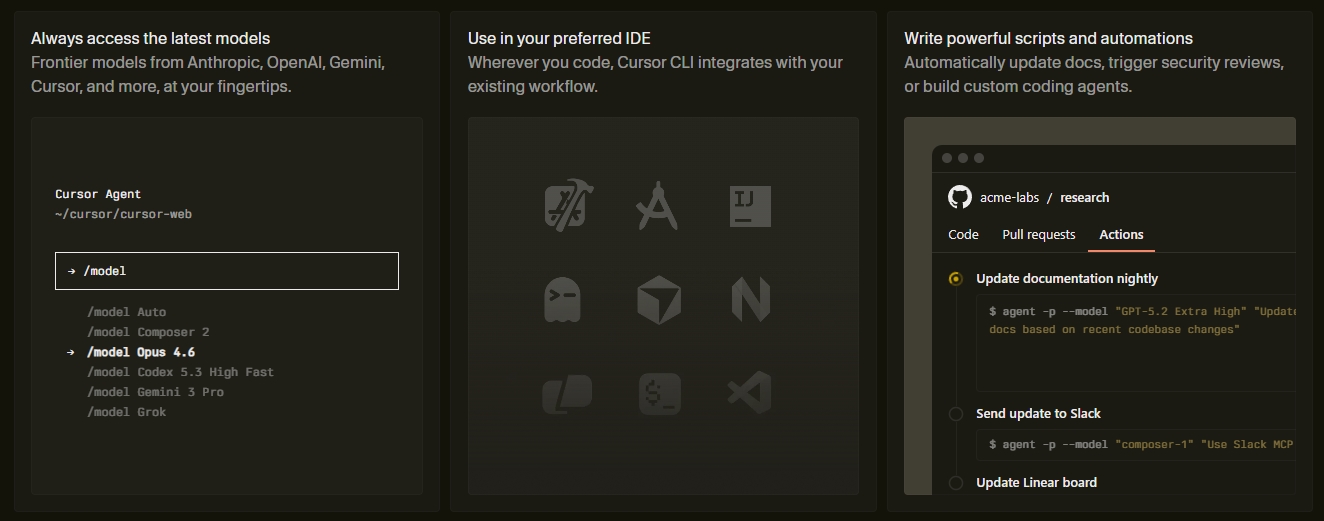Click the research repository name
1324x521 pixels.
(x=1084, y=197)
